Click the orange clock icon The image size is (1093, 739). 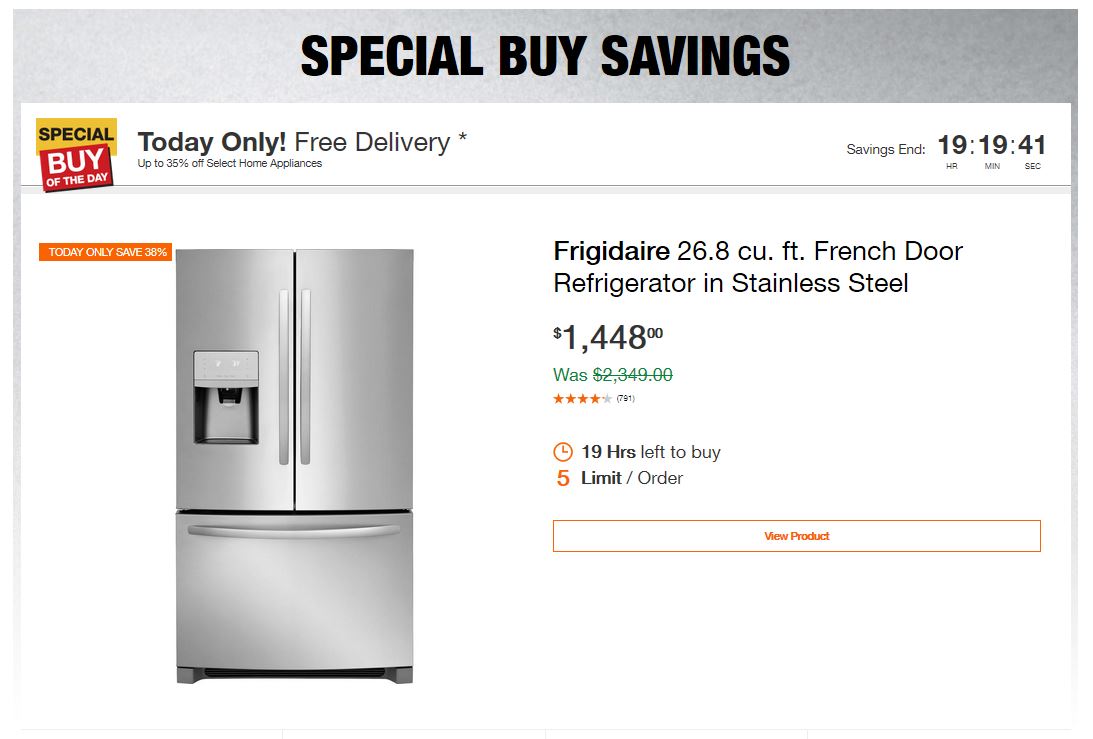pyautogui.click(x=563, y=452)
